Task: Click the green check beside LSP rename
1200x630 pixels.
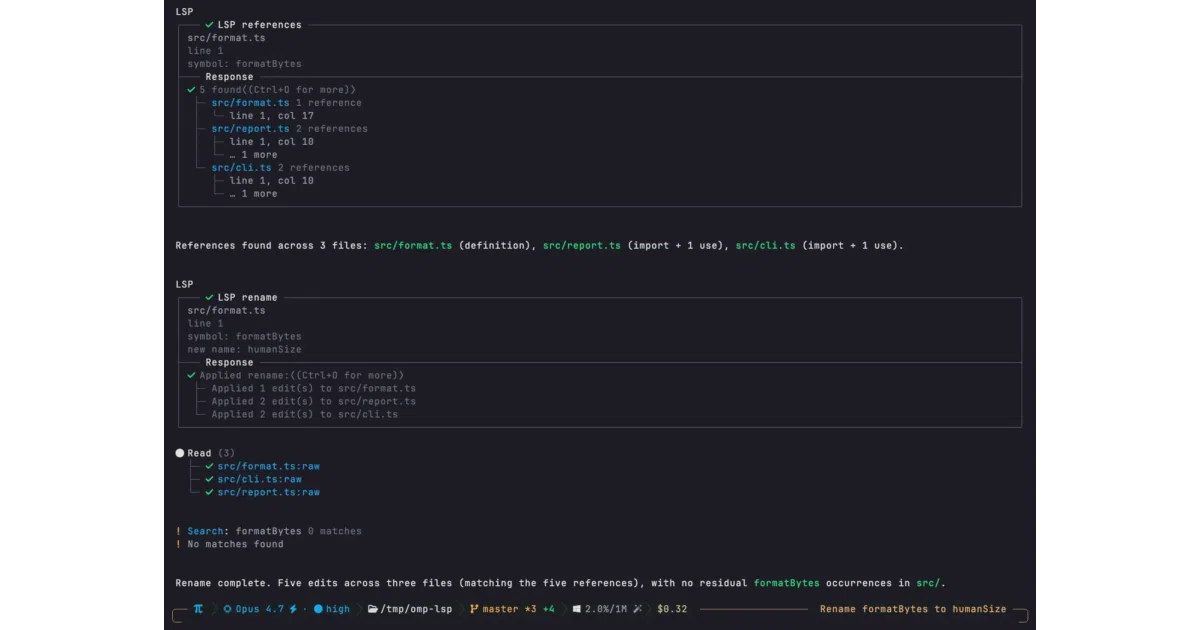Action: [x=210, y=297]
